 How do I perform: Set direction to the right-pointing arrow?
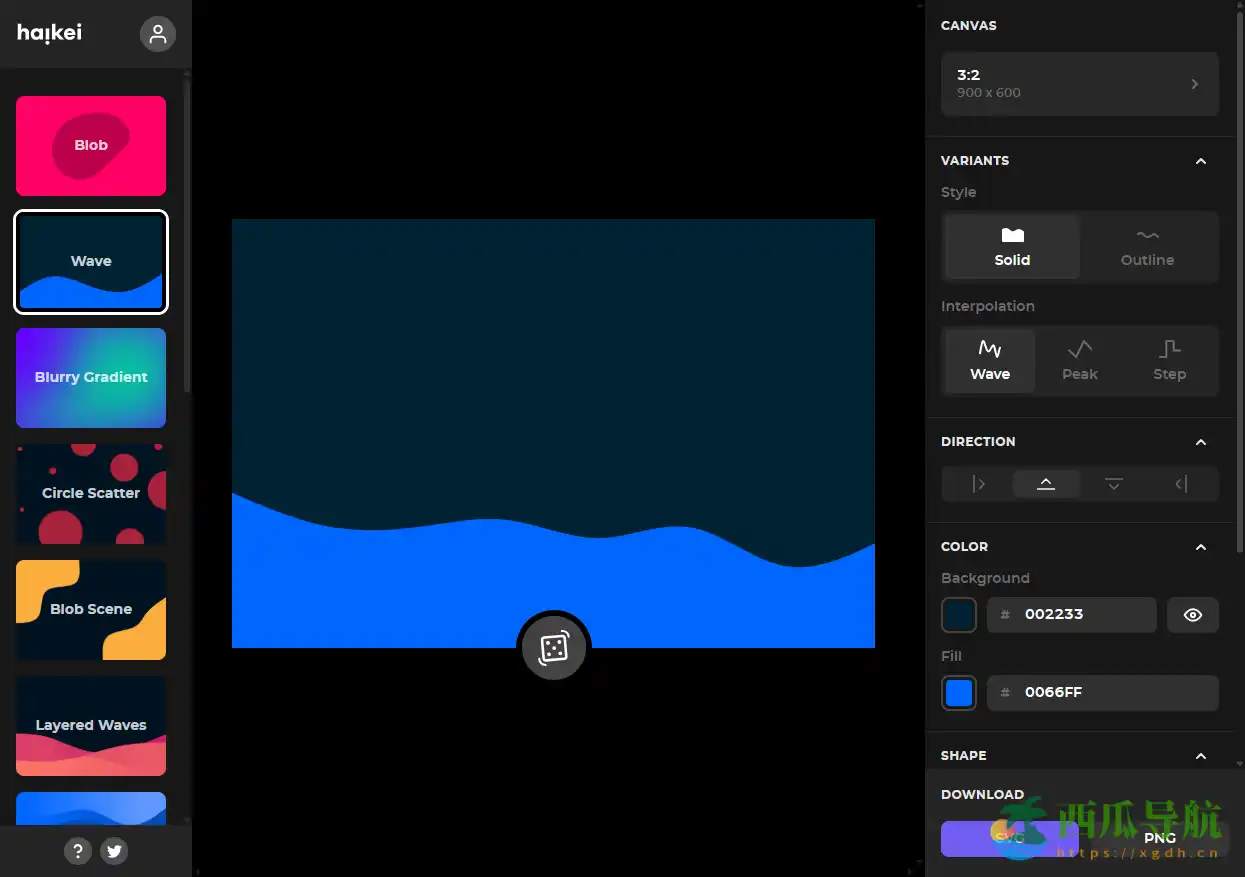(979, 484)
